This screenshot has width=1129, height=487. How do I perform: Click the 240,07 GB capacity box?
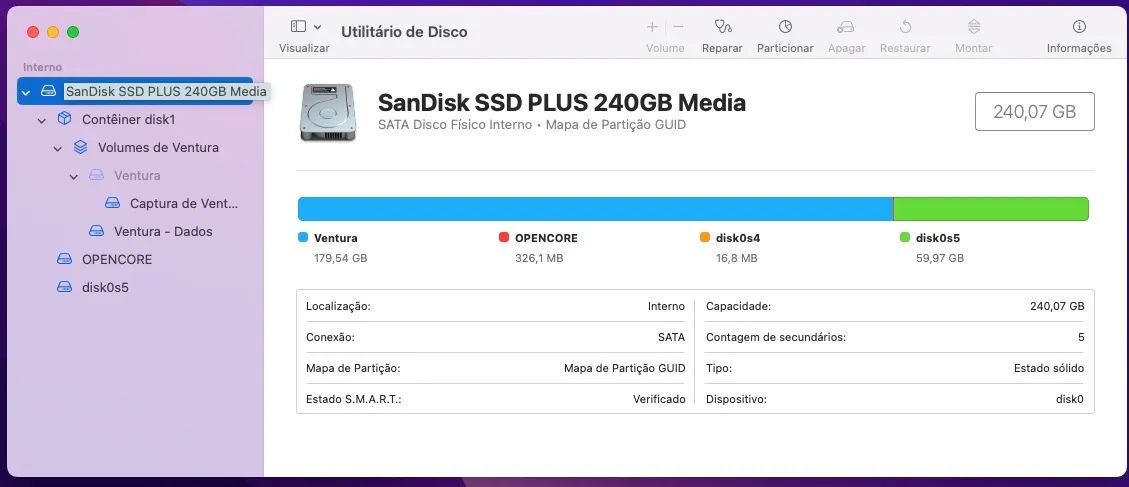pyautogui.click(x=1035, y=112)
